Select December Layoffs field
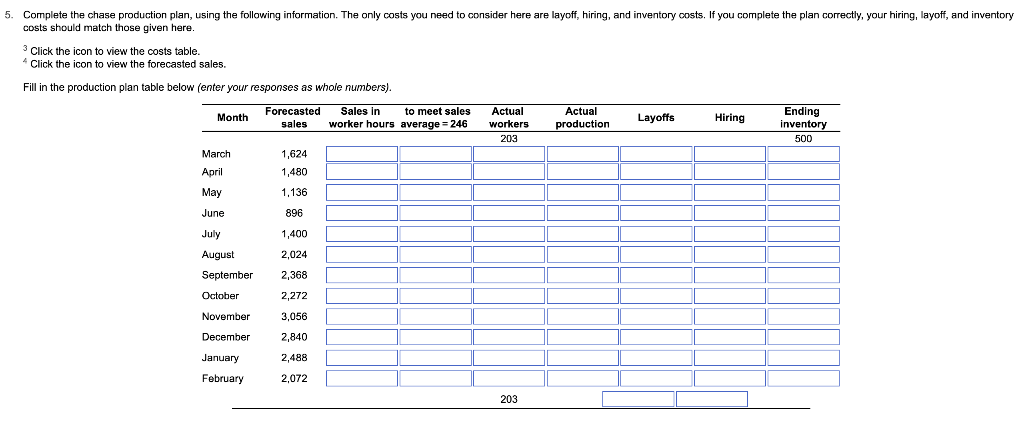The height and width of the screenshot is (426, 1024). pyautogui.click(x=656, y=337)
